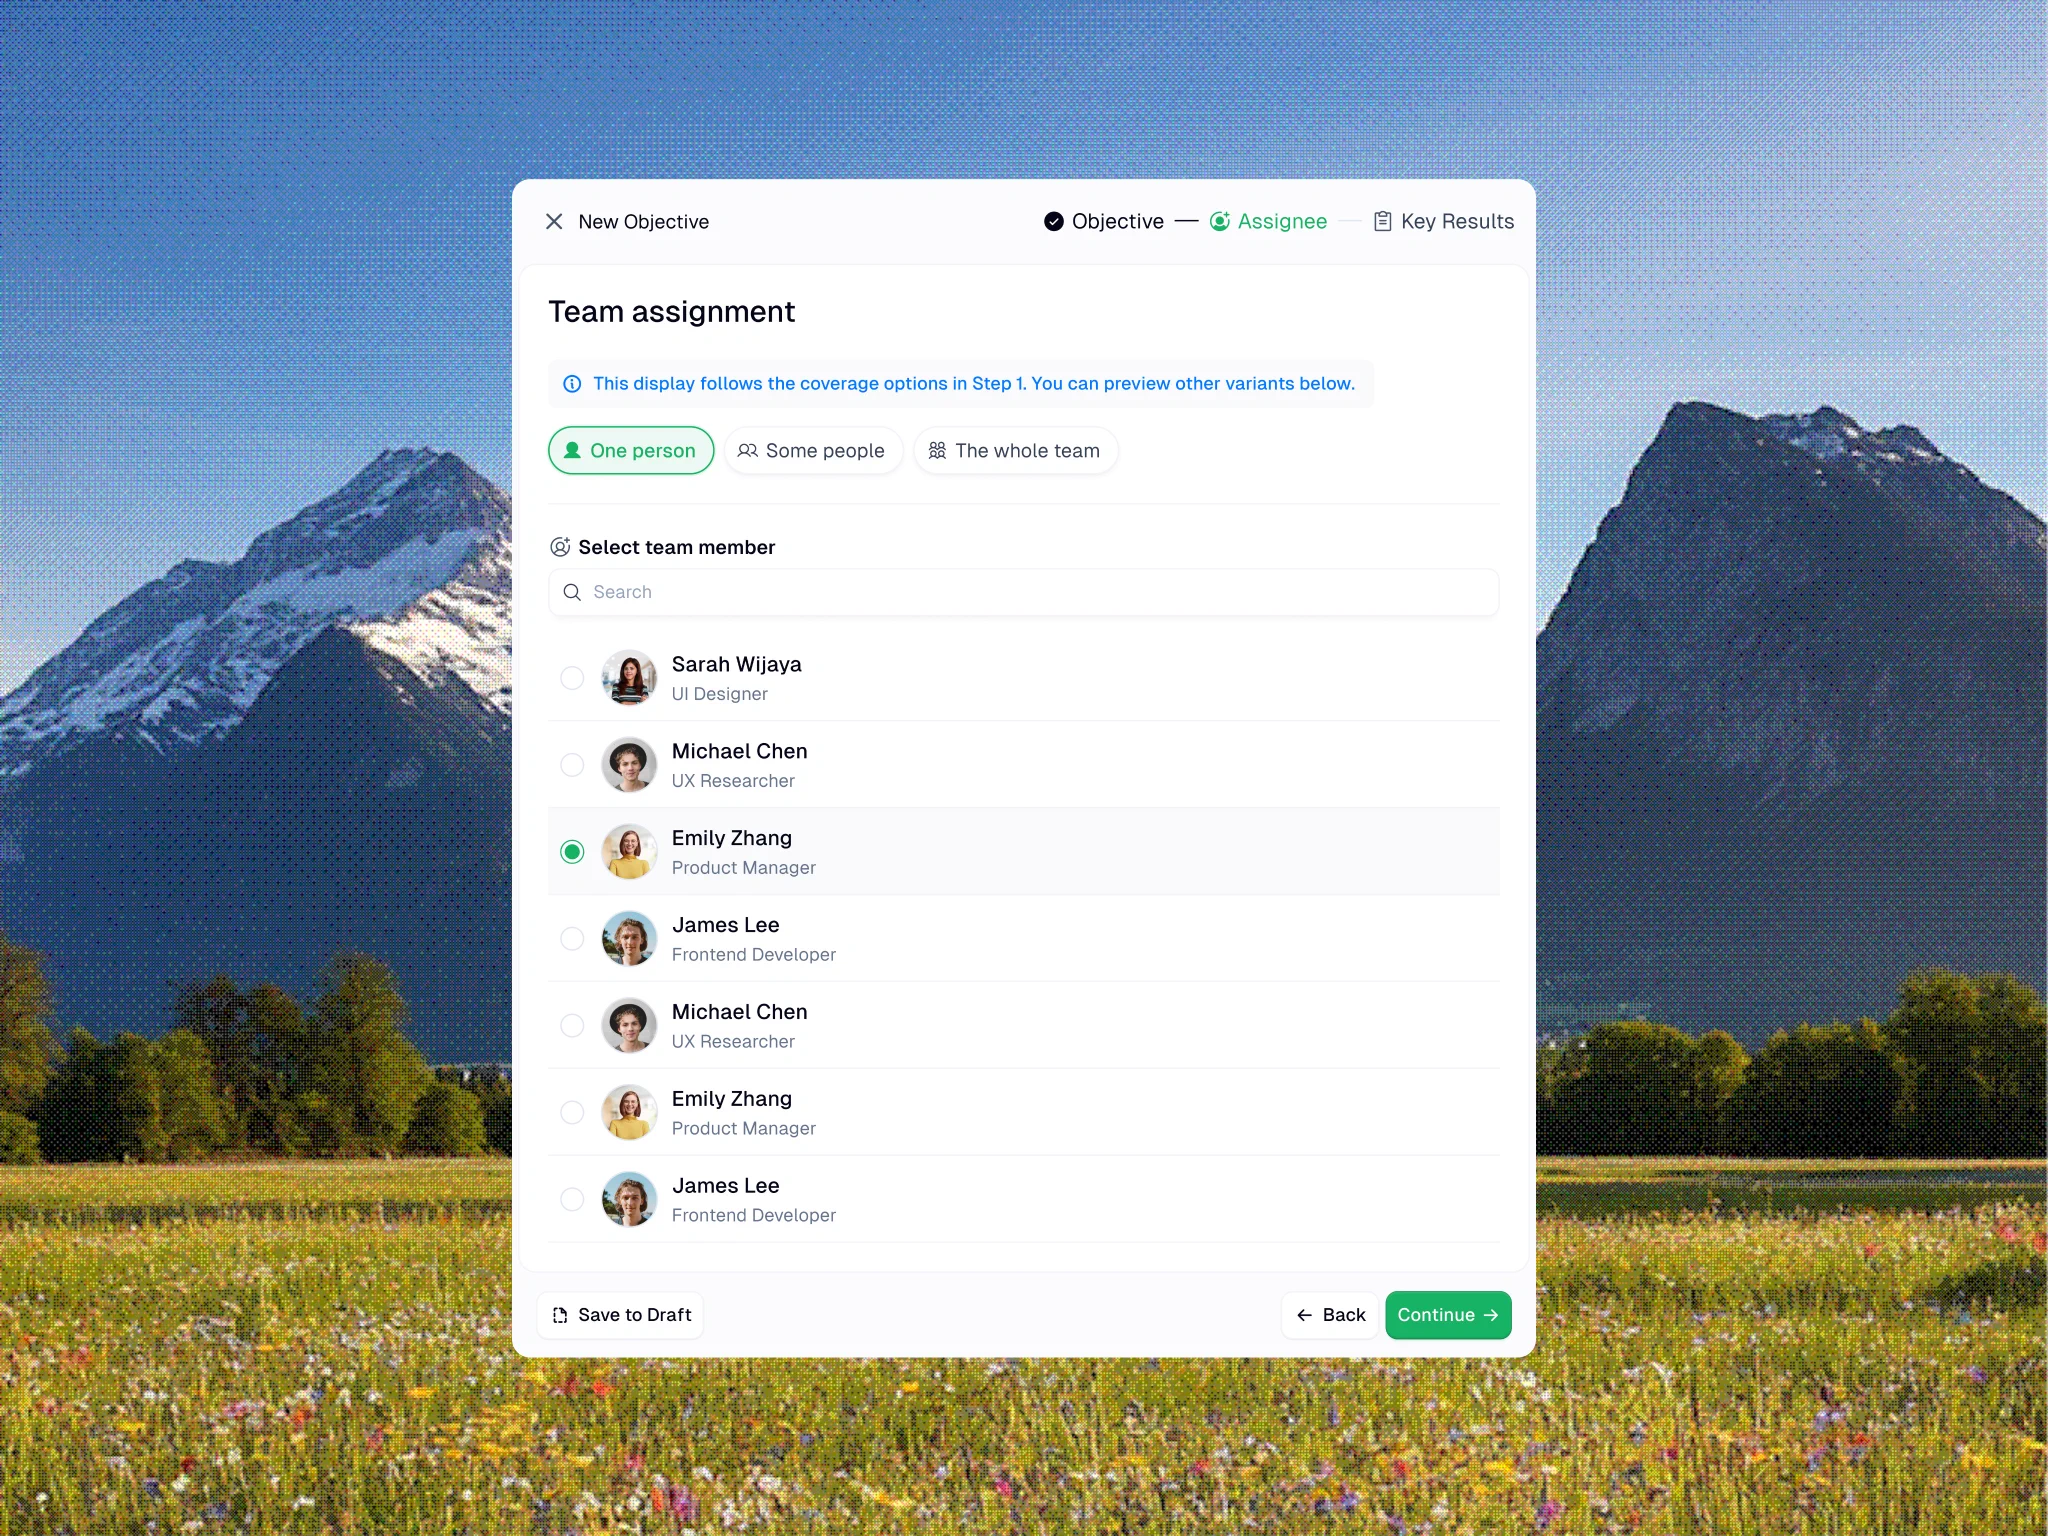Click the Continue arrow icon

(1491, 1315)
